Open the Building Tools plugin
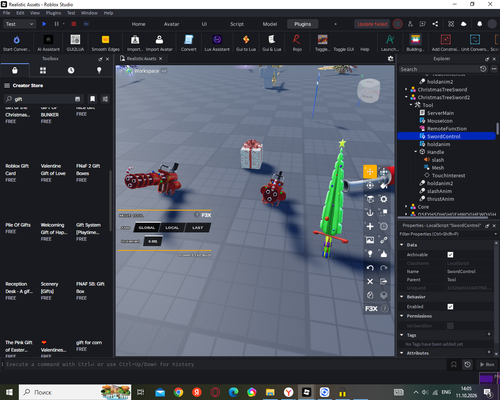This screenshot has width=500, height=400. click(x=415, y=43)
